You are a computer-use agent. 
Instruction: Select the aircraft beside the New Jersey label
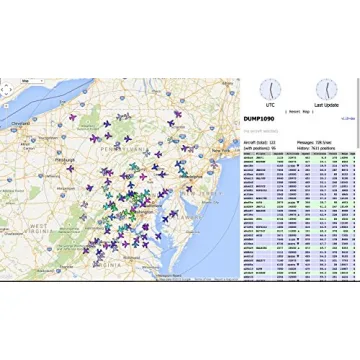coord(189,189)
